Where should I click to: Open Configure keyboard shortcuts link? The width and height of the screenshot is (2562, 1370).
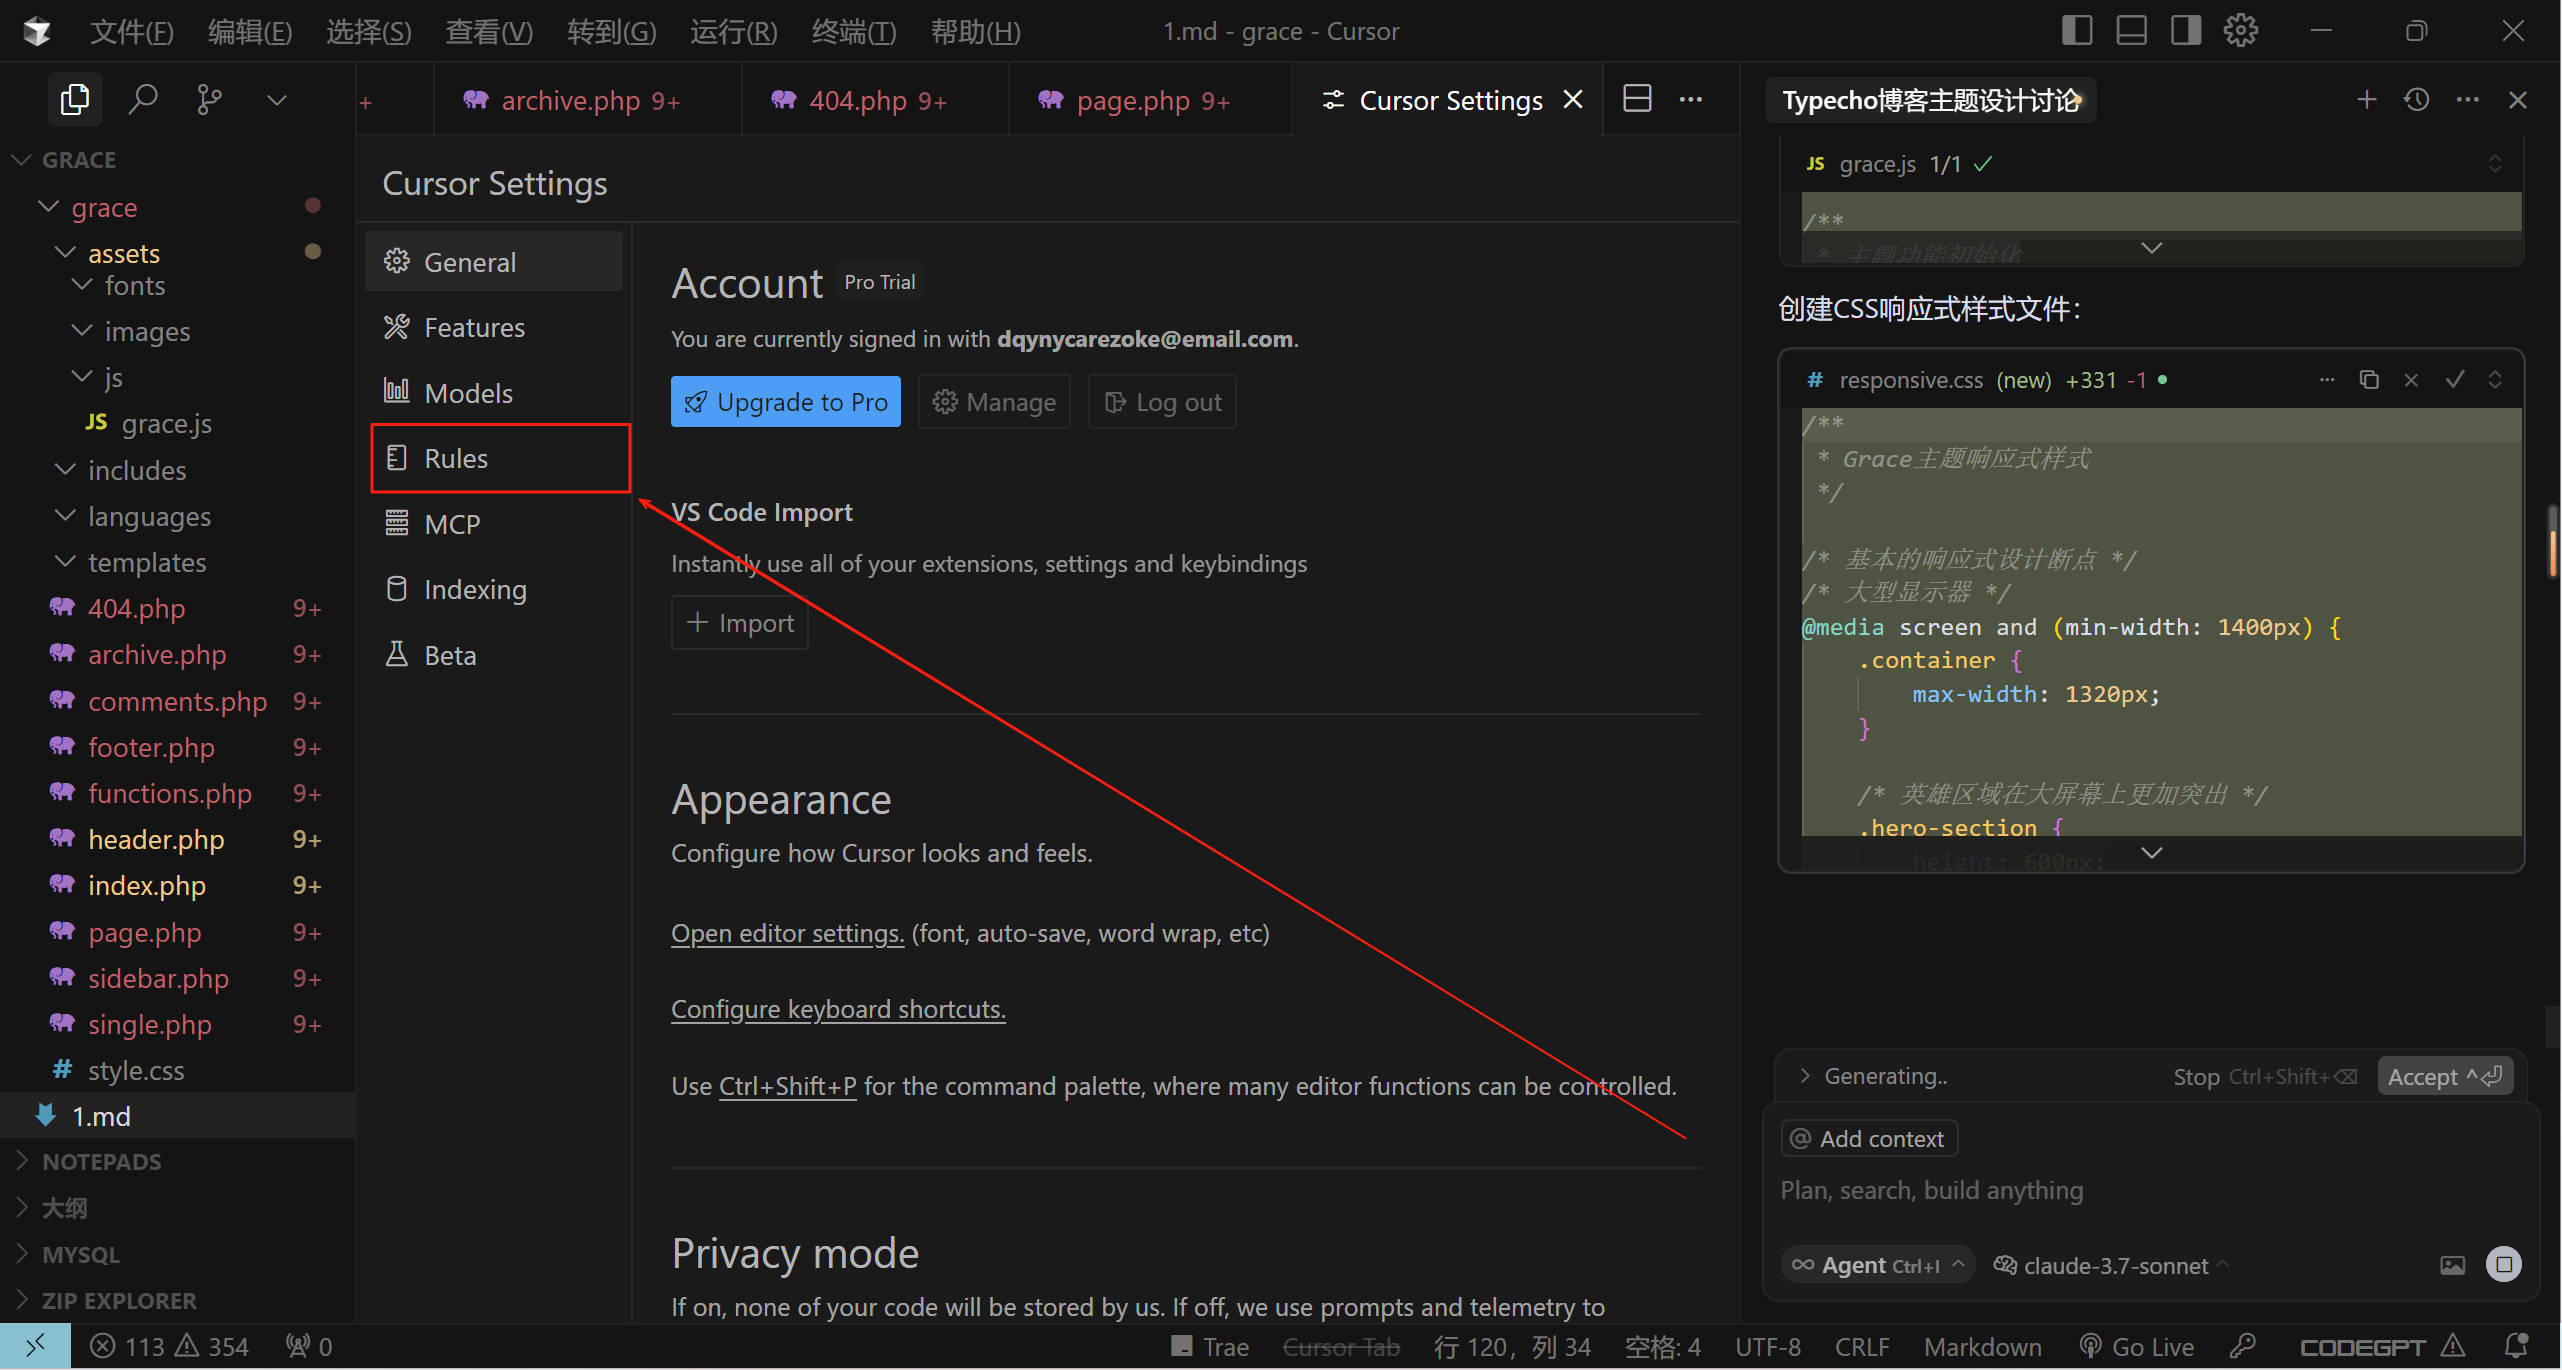click(x=838, y=1009)
